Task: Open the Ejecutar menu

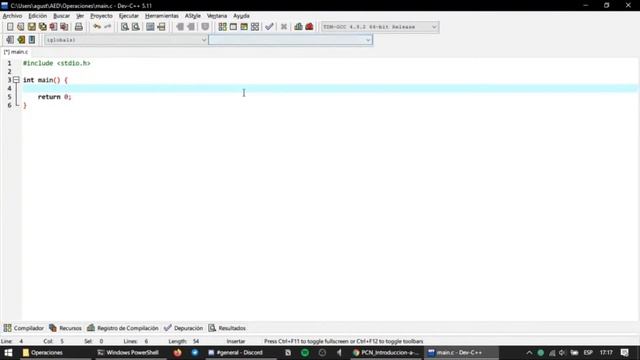Action: tap(129, 16)
